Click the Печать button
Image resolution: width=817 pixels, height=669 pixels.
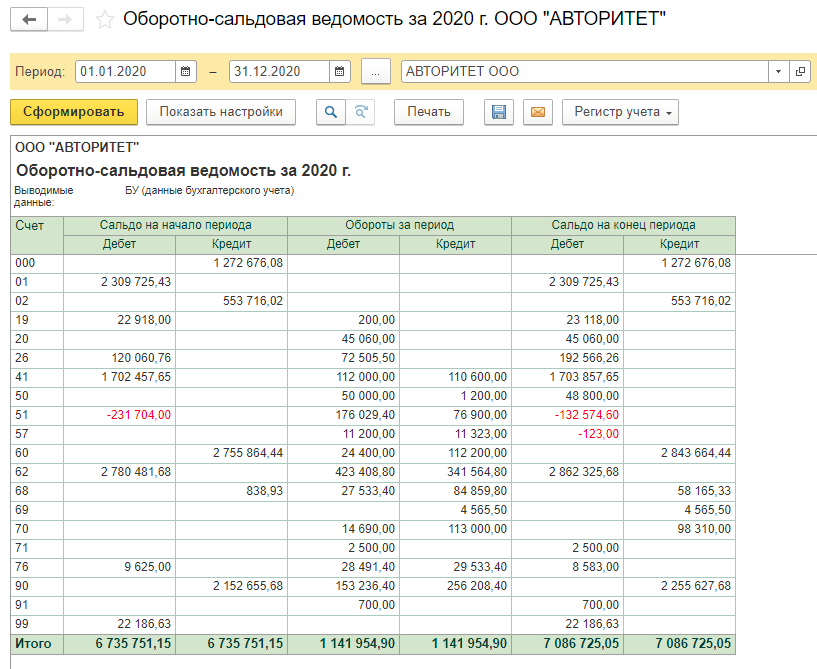coord(429,112)
